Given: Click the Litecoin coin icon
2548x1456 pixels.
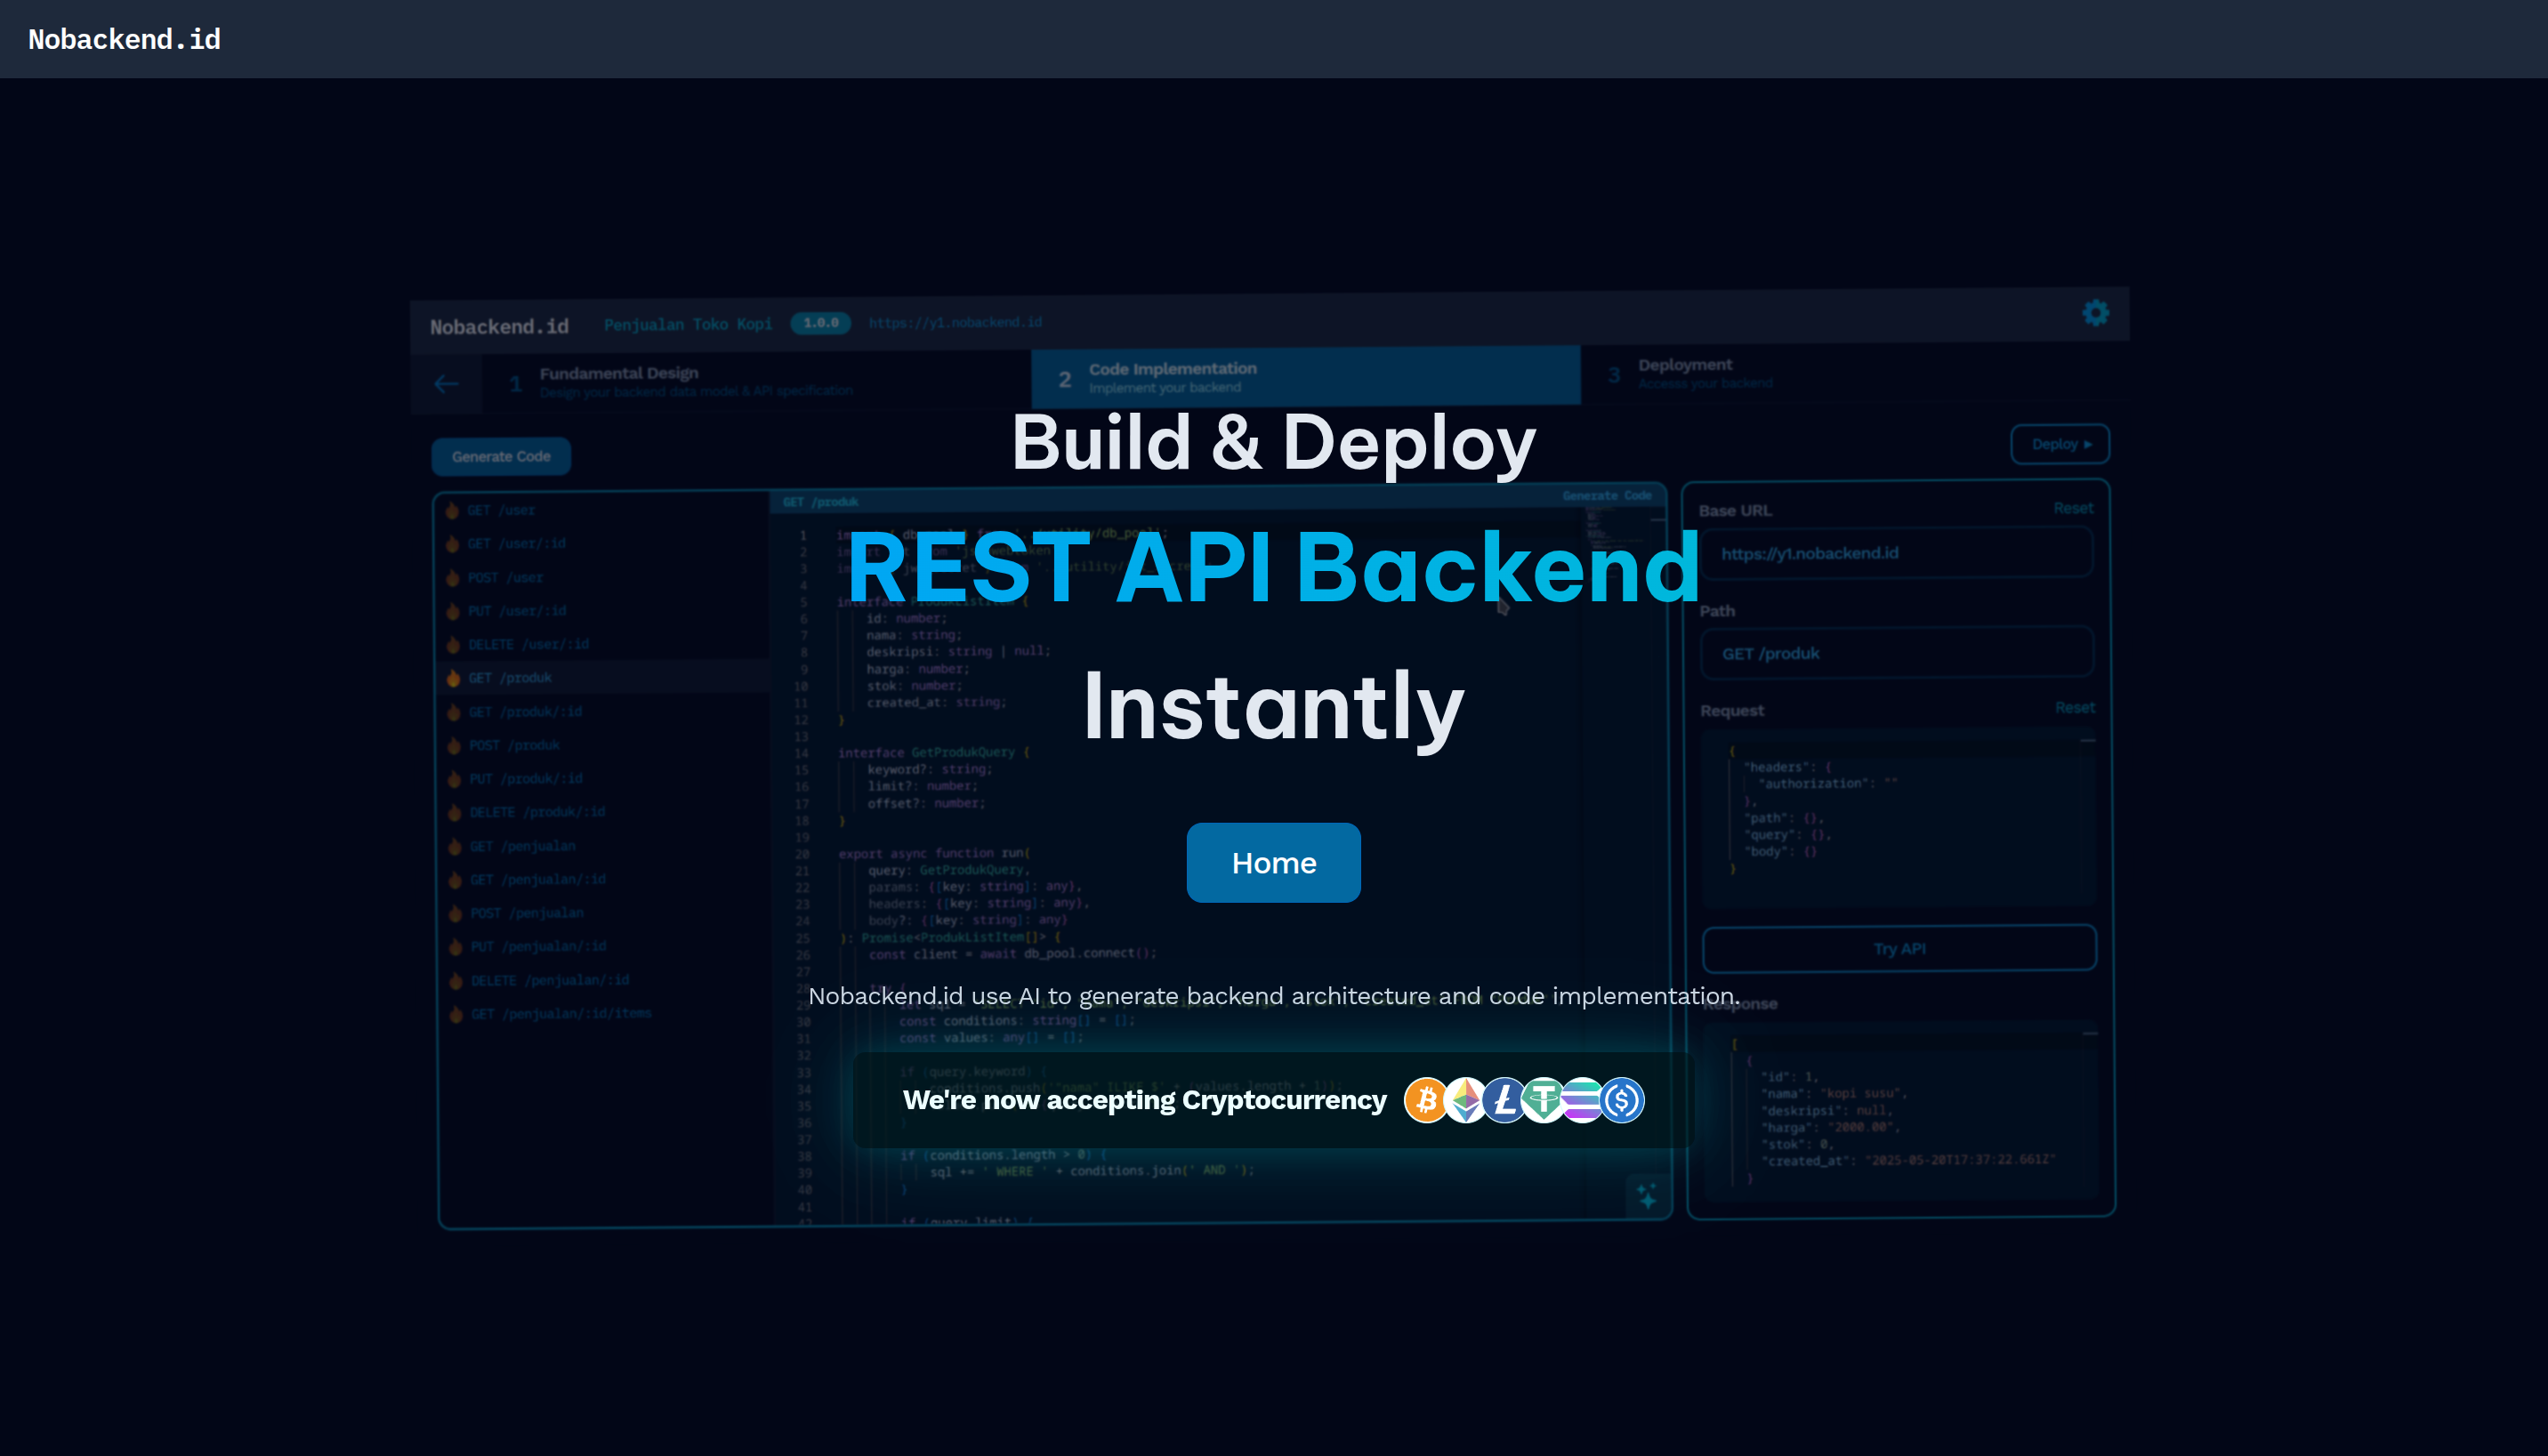Looking at the screenshot, I should pyautogui.click(x=1504, y=1100).
